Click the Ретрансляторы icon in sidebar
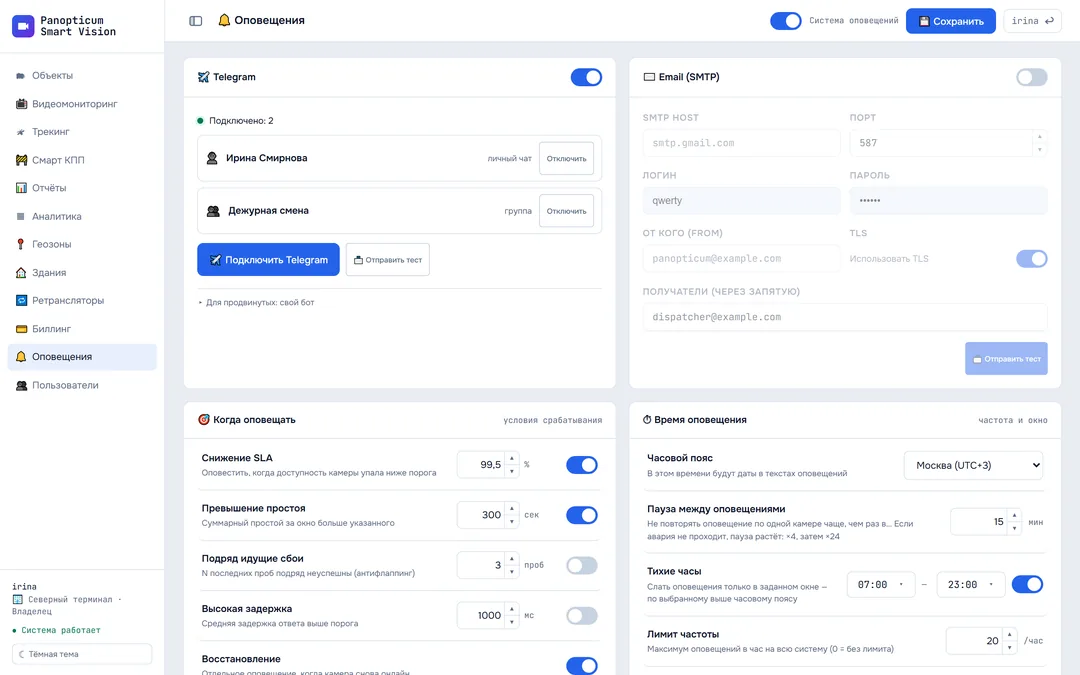 coord(21,300)
